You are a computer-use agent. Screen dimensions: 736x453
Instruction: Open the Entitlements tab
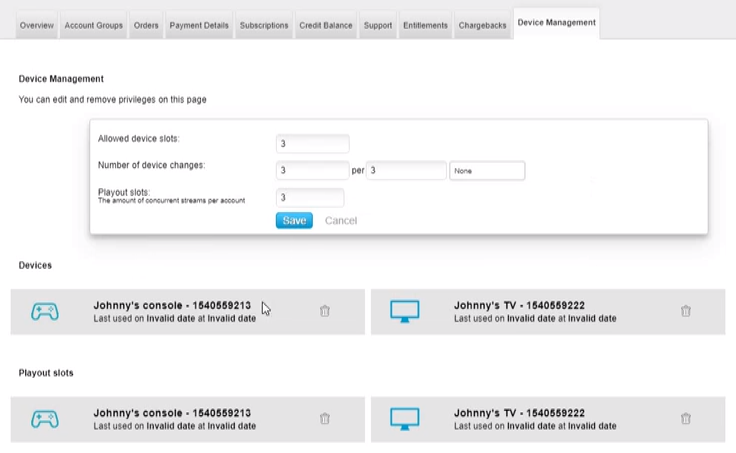click(x=425, y=25)
